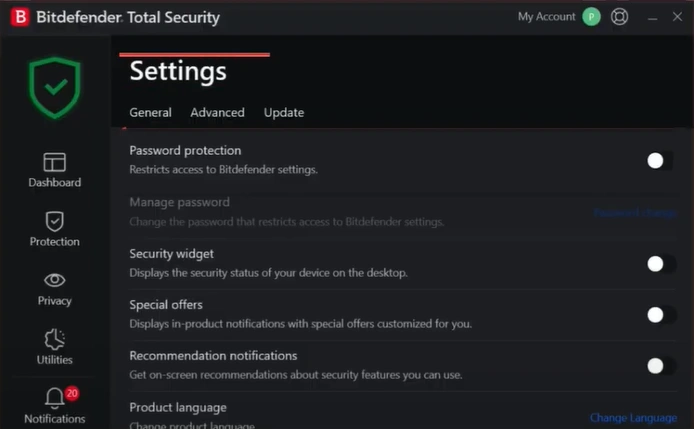
Task: Click the Password change link
Action: point(634,213)
